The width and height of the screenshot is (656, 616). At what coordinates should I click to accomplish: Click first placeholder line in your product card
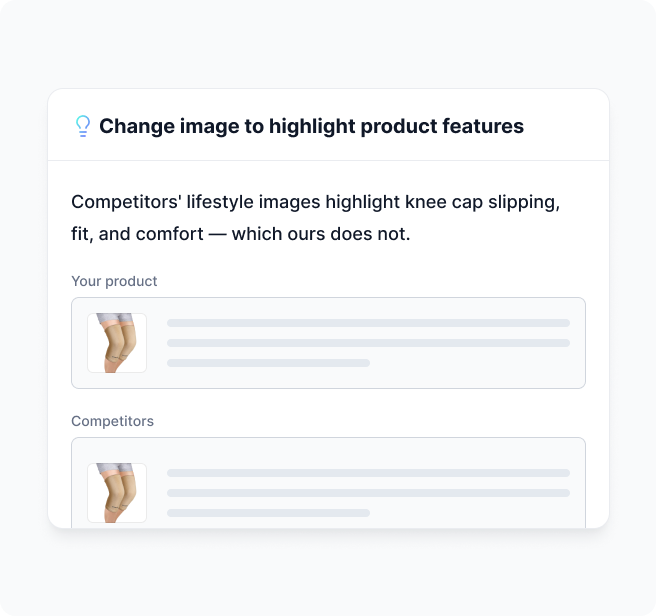coord(369,323)
